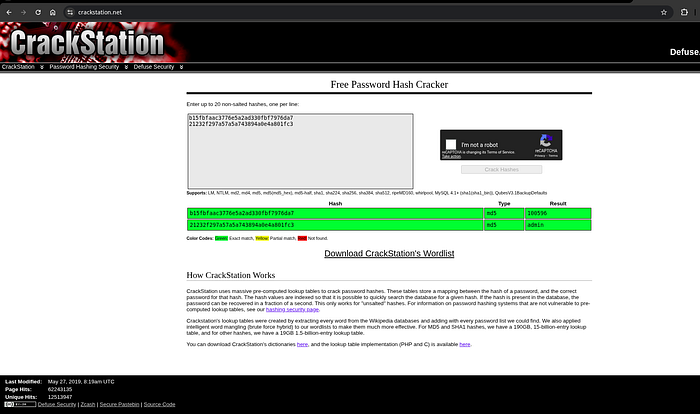Click the Type column header

(504, 204)
